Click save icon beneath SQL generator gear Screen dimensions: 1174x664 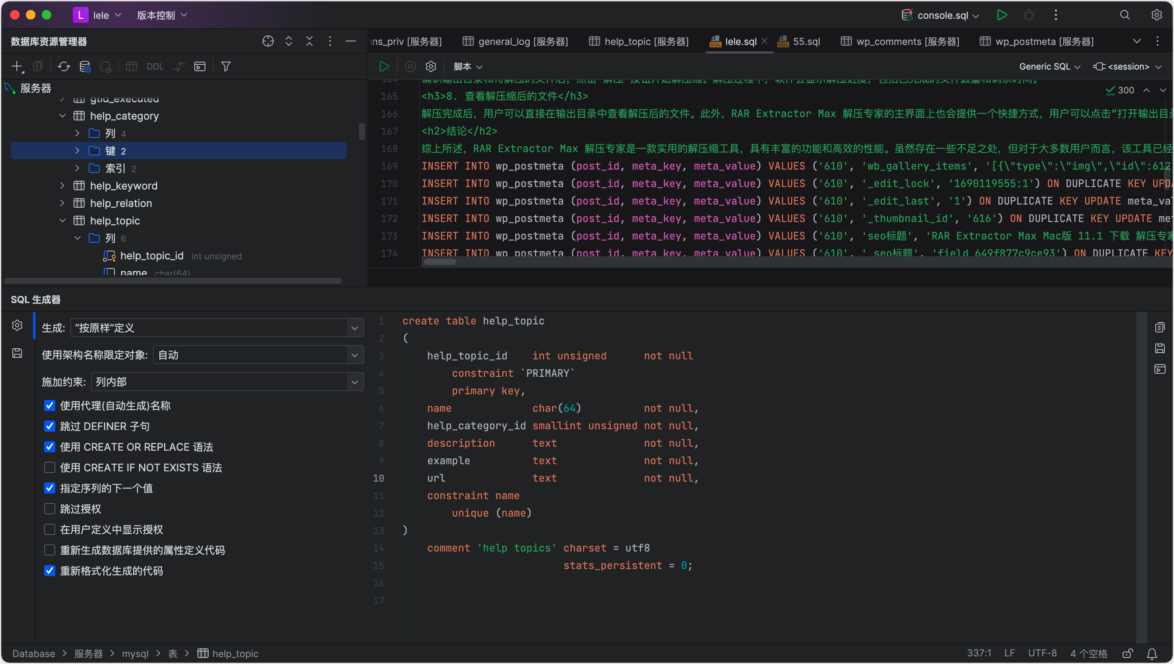click(17, 353)
